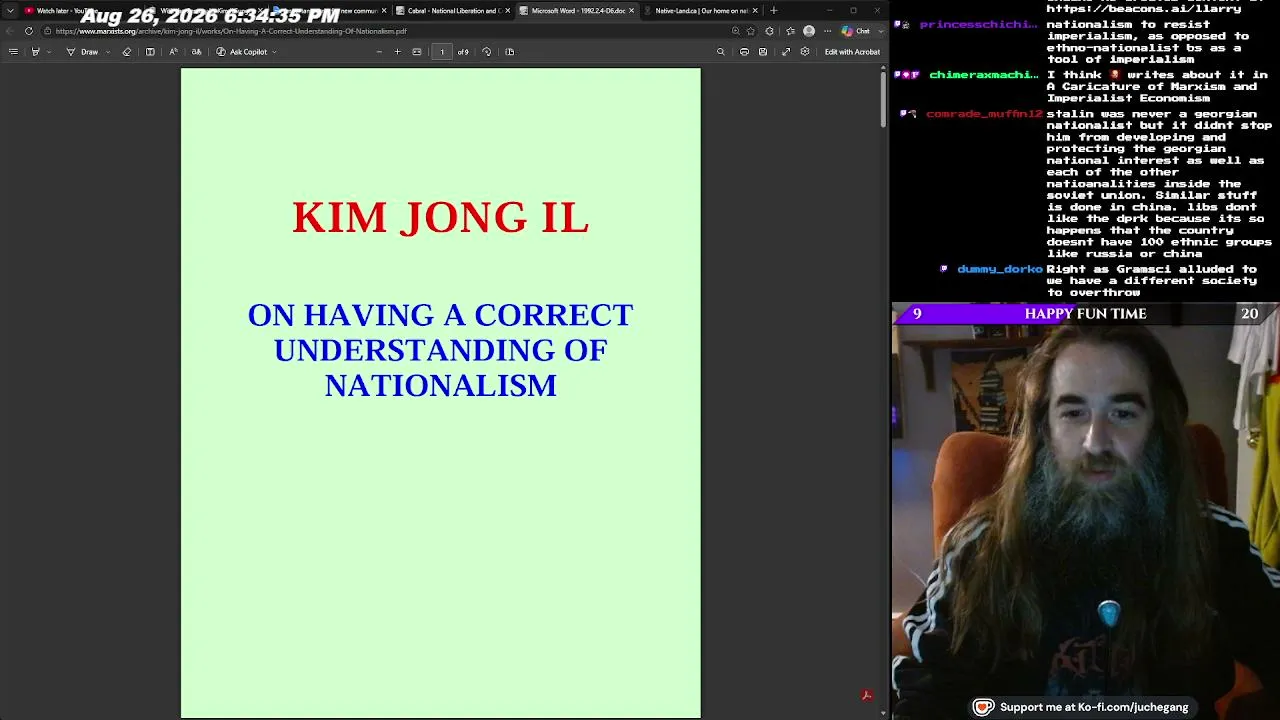Open PDF viewer settings gear
The width and height of the screenshot is (1280, 720).
(x=805, y=52)
